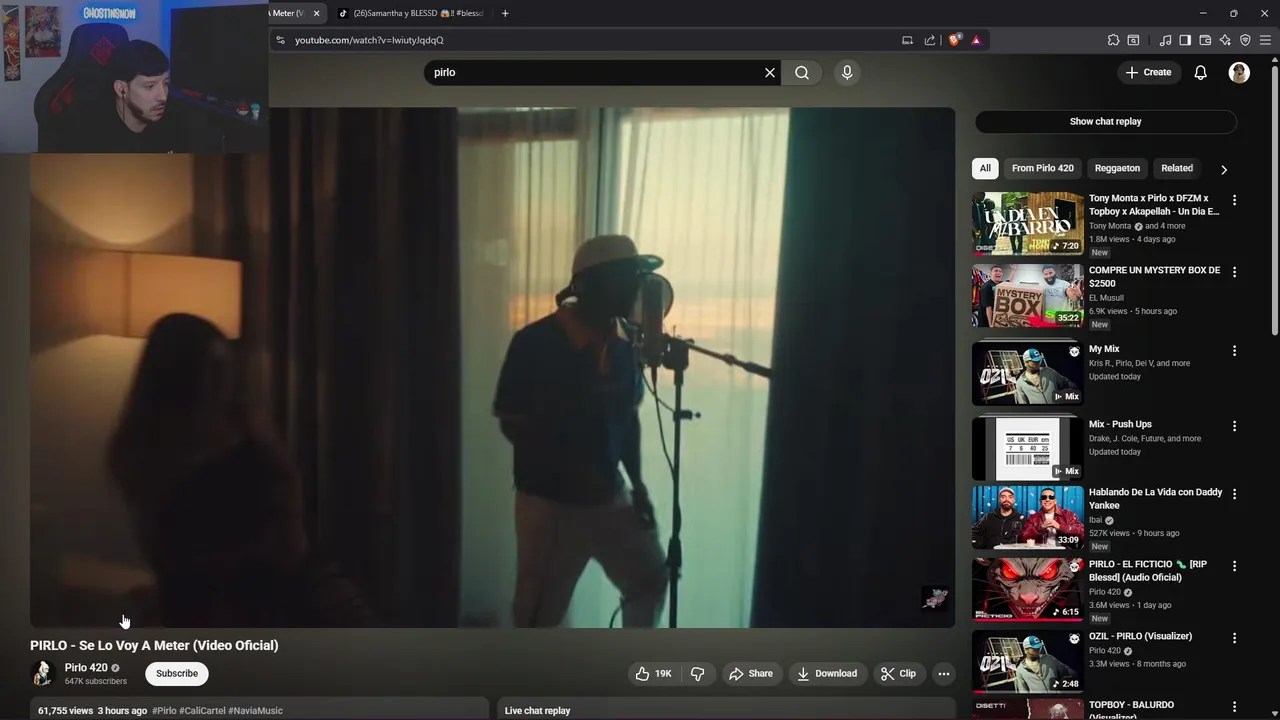
Task: Open Un Dia En El Barrio thumbnail
Action: [x=1027, y=223]
